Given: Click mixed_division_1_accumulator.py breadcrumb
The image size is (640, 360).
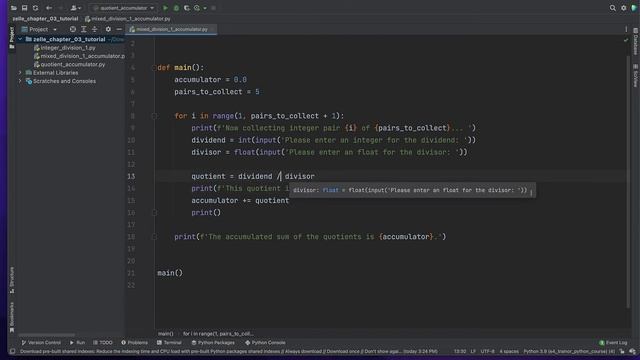Looking at the screenshot, I should tap(128, 19).
